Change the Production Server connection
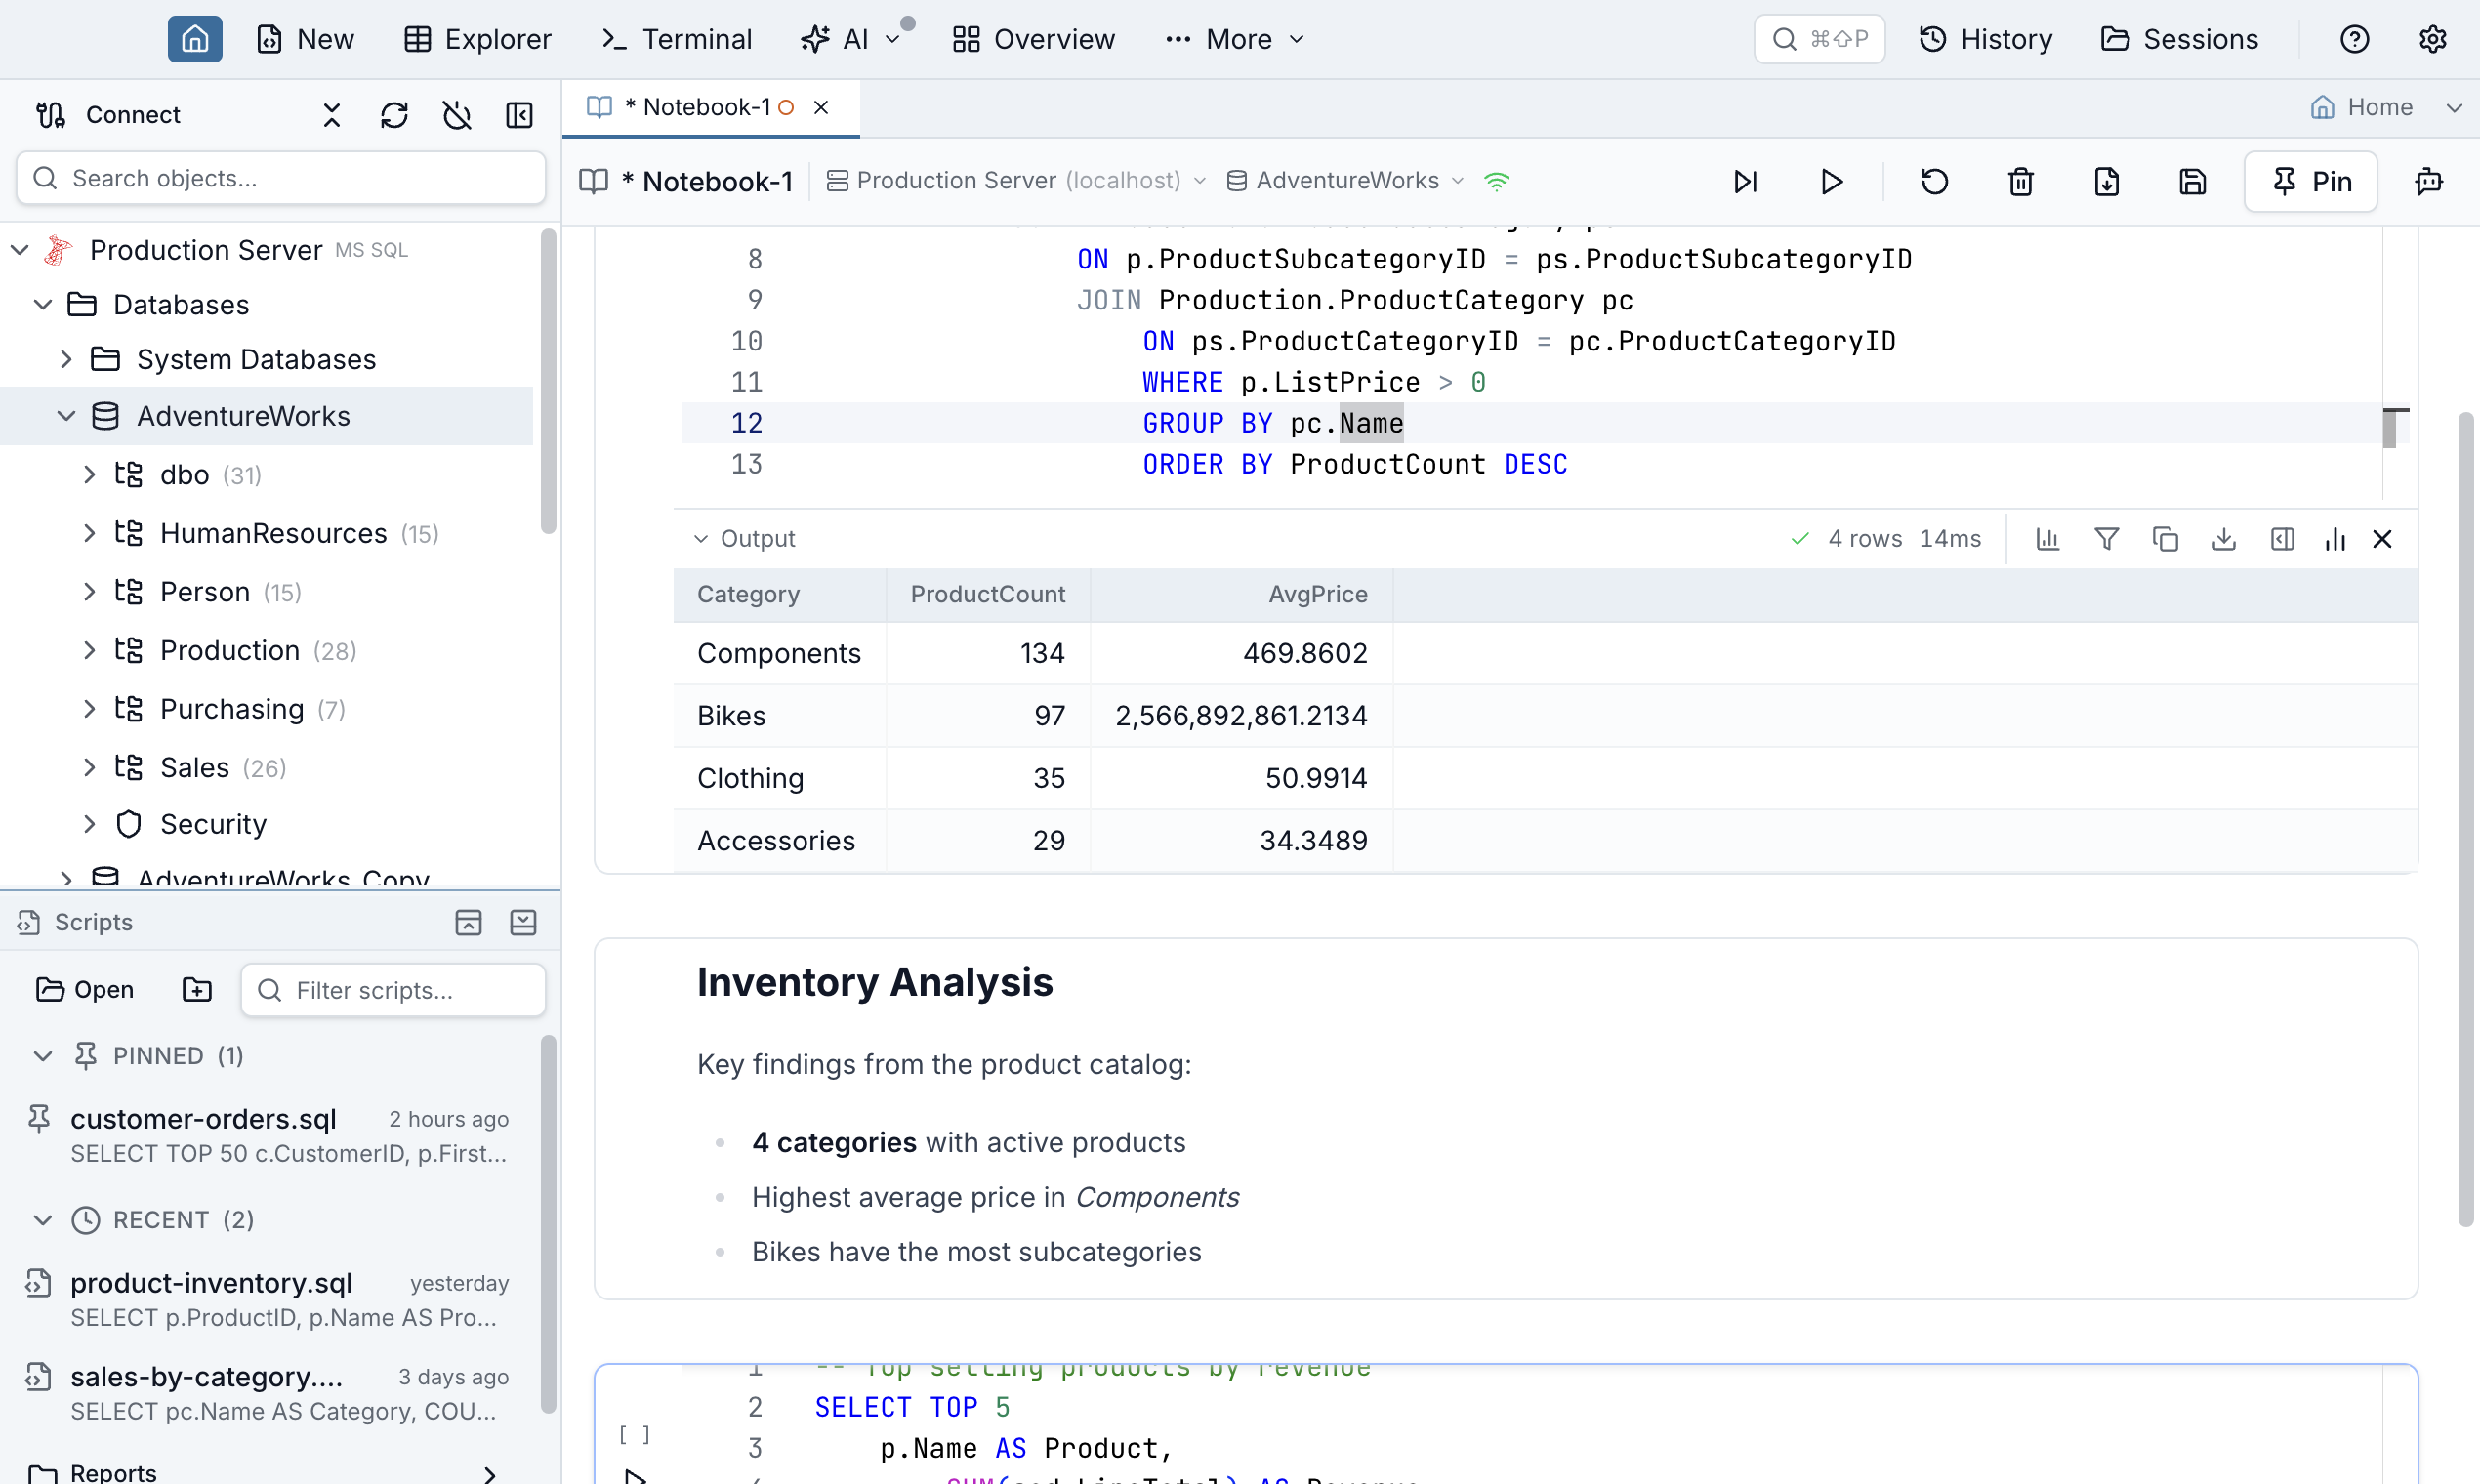This screenshot has width=2480, height=1484. (x=1016, y=180)
